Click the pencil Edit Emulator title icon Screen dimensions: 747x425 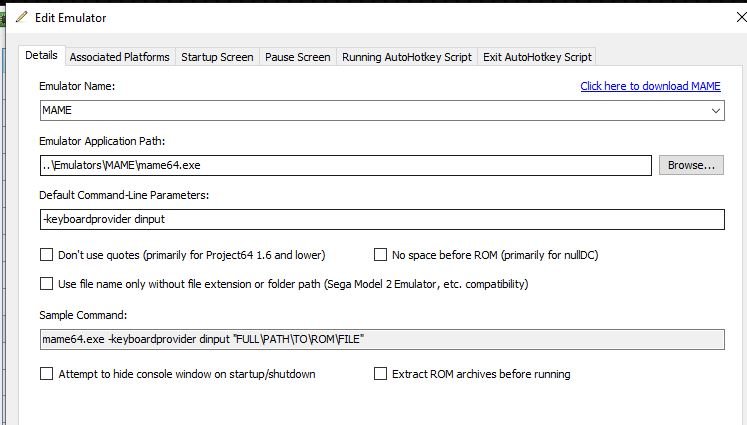coord(21,17)
